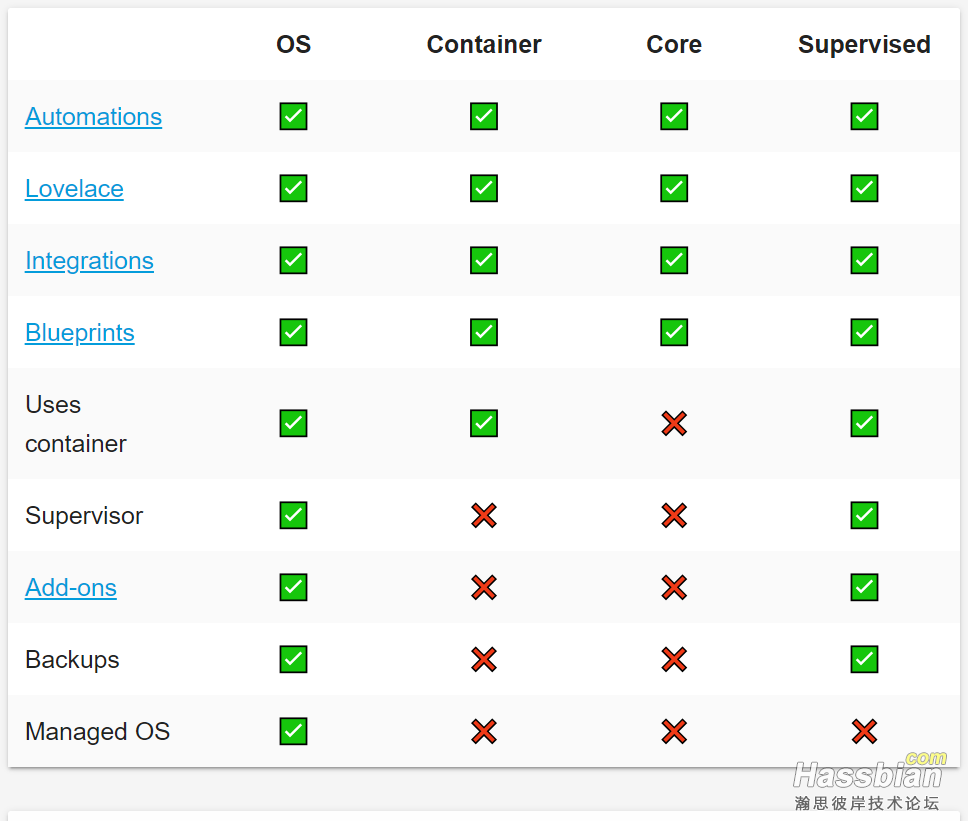The height and width of the screenshot is (821, 968).
Task: Open the Automations link
Action: 93,117
